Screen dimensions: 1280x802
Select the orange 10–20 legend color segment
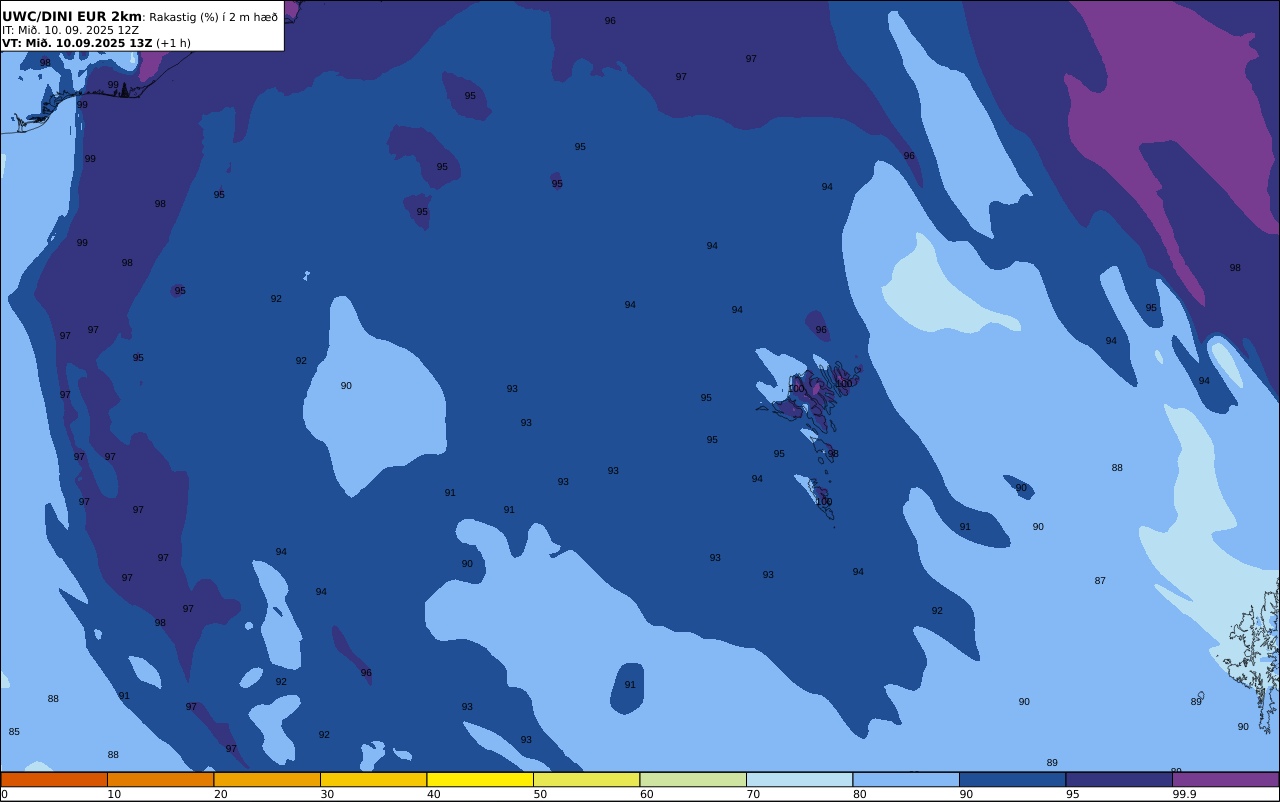pyautogui.click(x=160, y=779)
